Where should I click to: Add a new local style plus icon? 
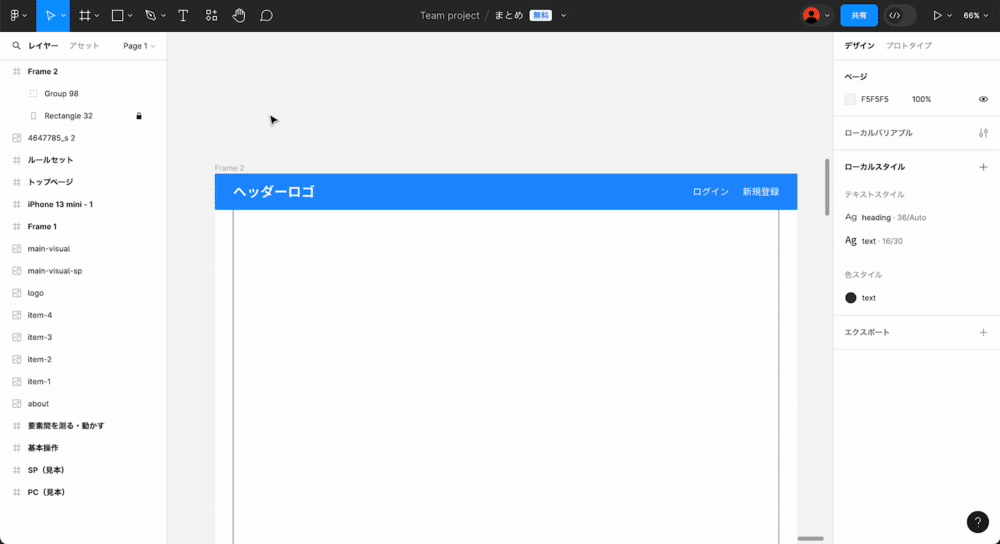point(983,166)
